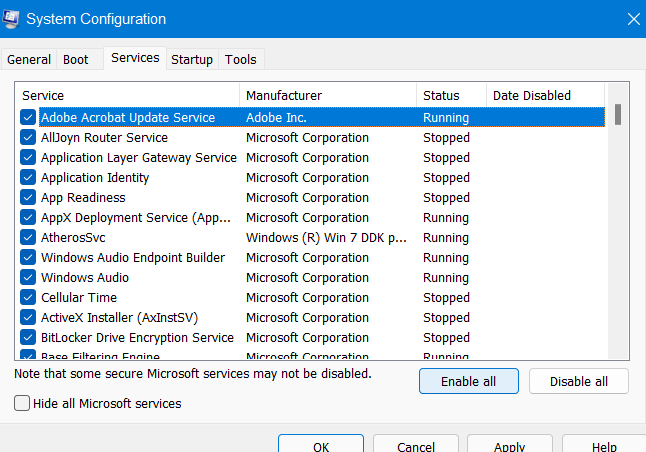Toggle BitLocker Drive Encryption Service checkbox
This screenshot has width=646, height=452.
[28, 338]
